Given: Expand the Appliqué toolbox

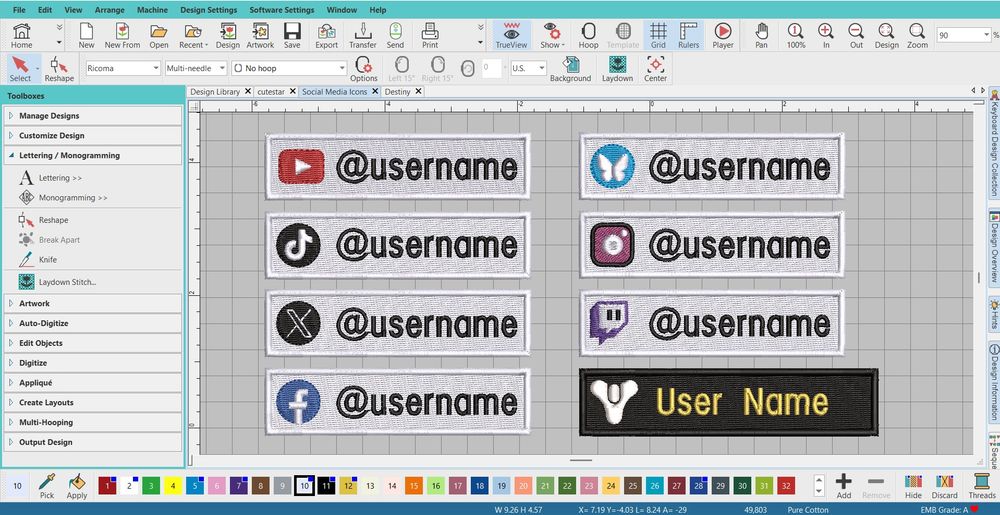Looking at the screenshot, I should click(93, 382).
